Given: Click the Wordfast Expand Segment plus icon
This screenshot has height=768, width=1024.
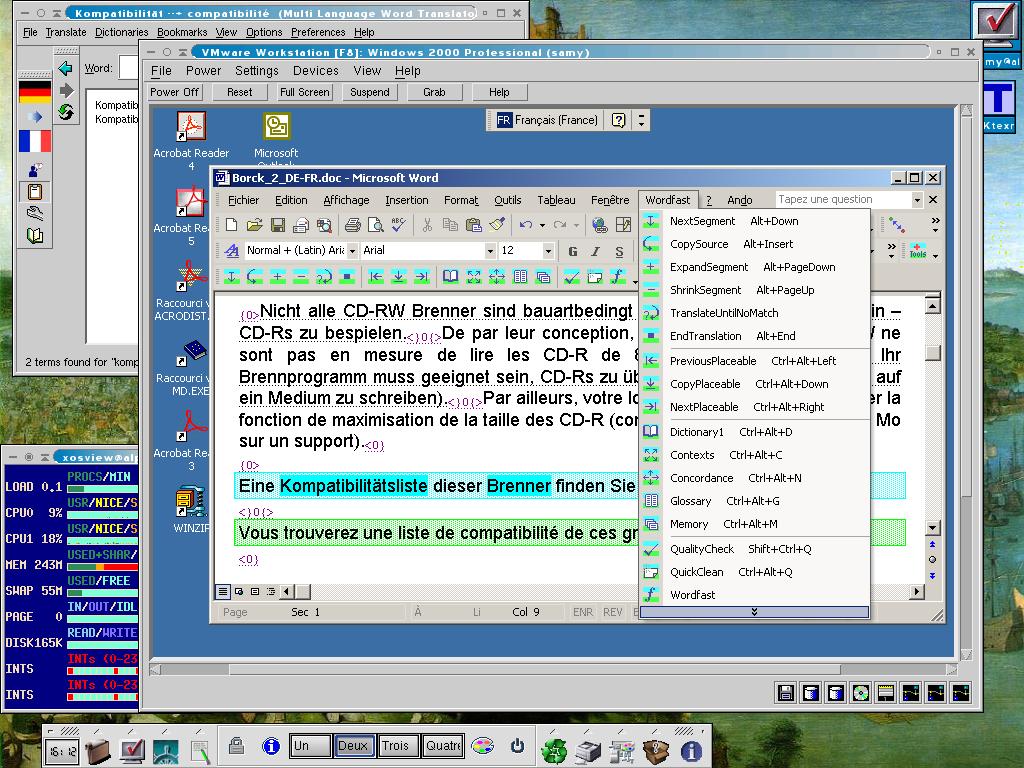Looking at the screenshot, I should pyautogui.click(x=278, y=277).
